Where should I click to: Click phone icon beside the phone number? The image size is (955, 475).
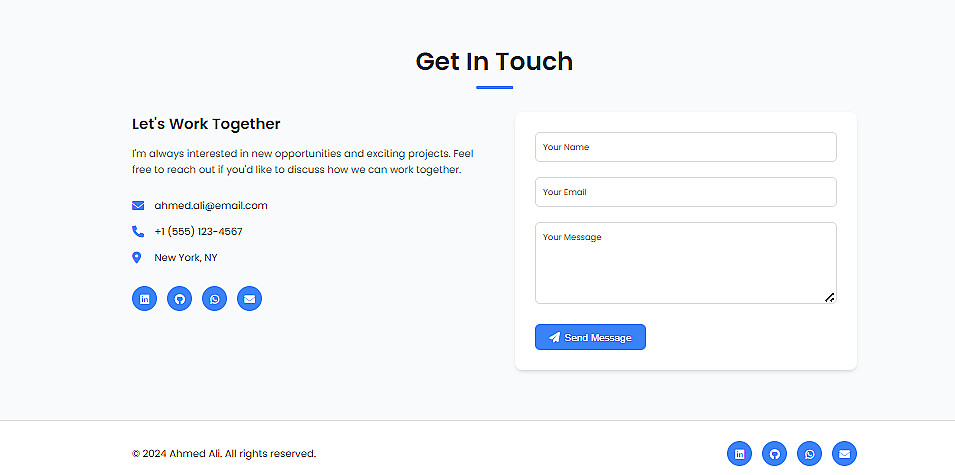(138, 232)
